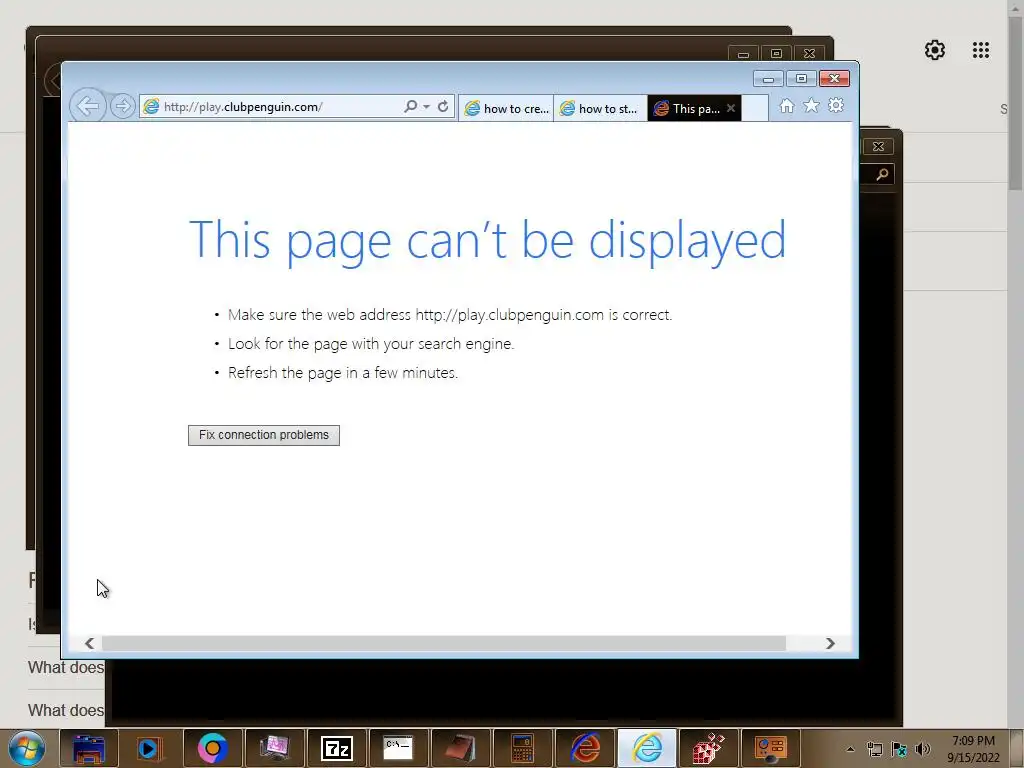Open the Google apps grid icon
Viewport: 1024px width, 768px height.
[x=981, y=50]
